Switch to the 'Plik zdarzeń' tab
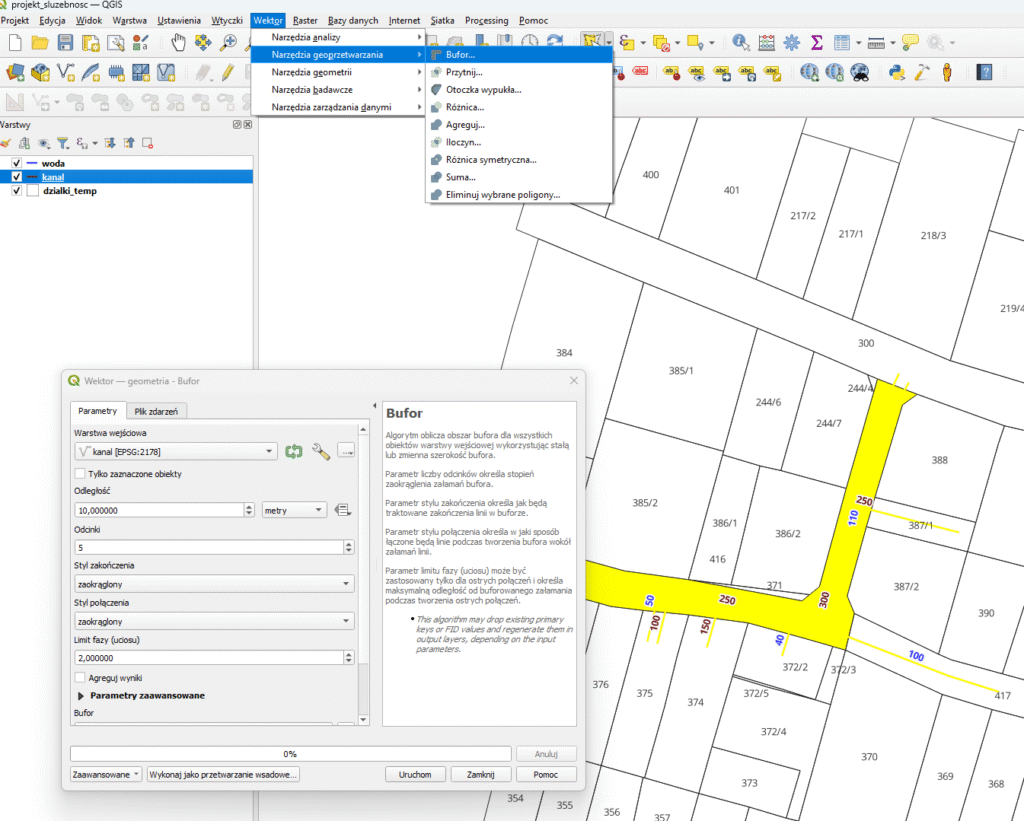This screenshot has height=821, width=1024. (x=158, y=411)
